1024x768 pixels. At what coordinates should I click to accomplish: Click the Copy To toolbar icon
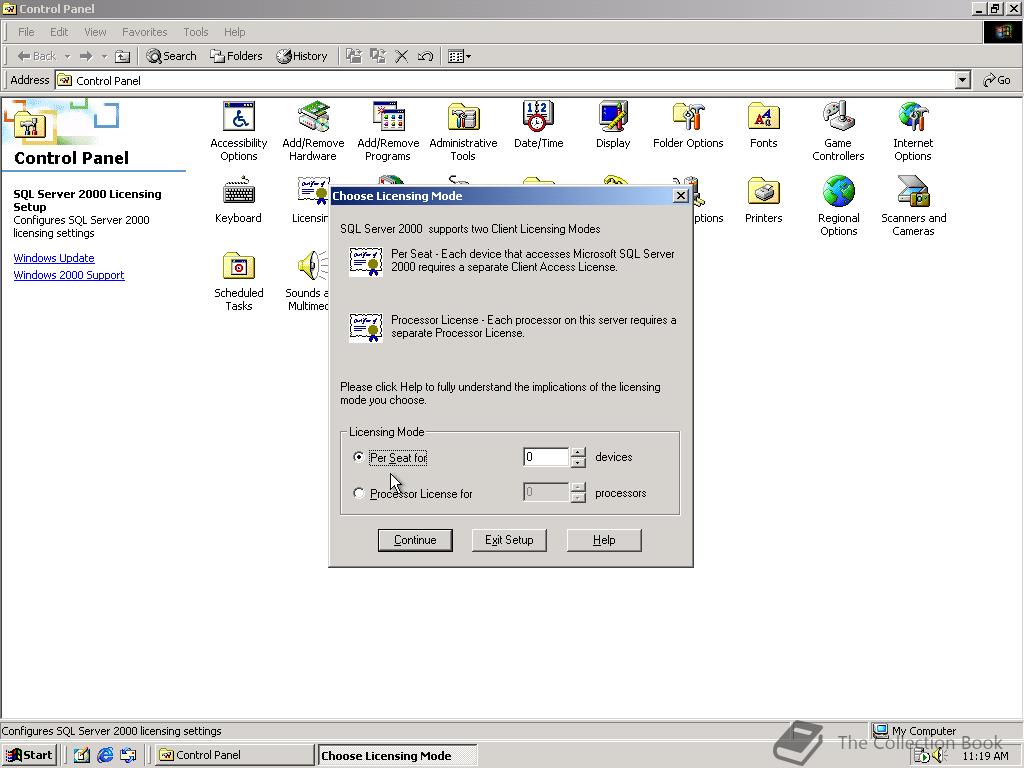coord(377,56)
